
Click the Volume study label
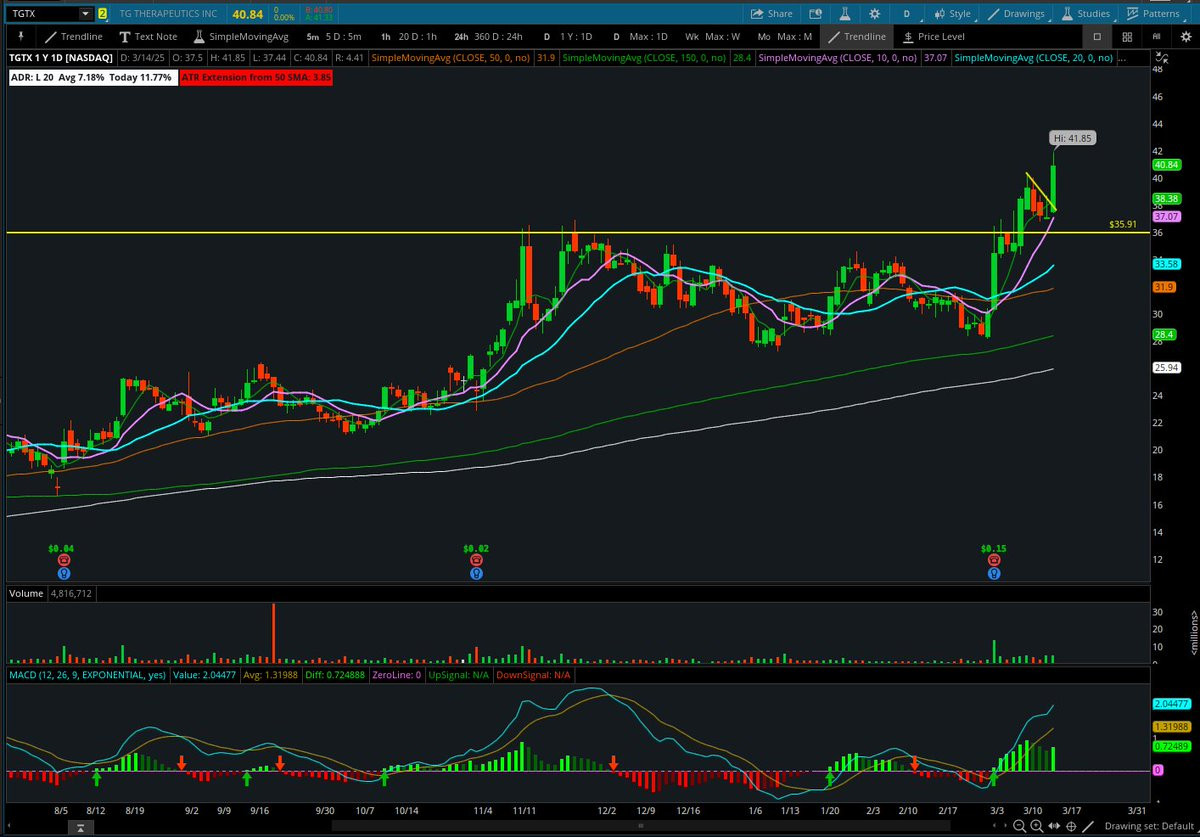click(x=27, y=593)
